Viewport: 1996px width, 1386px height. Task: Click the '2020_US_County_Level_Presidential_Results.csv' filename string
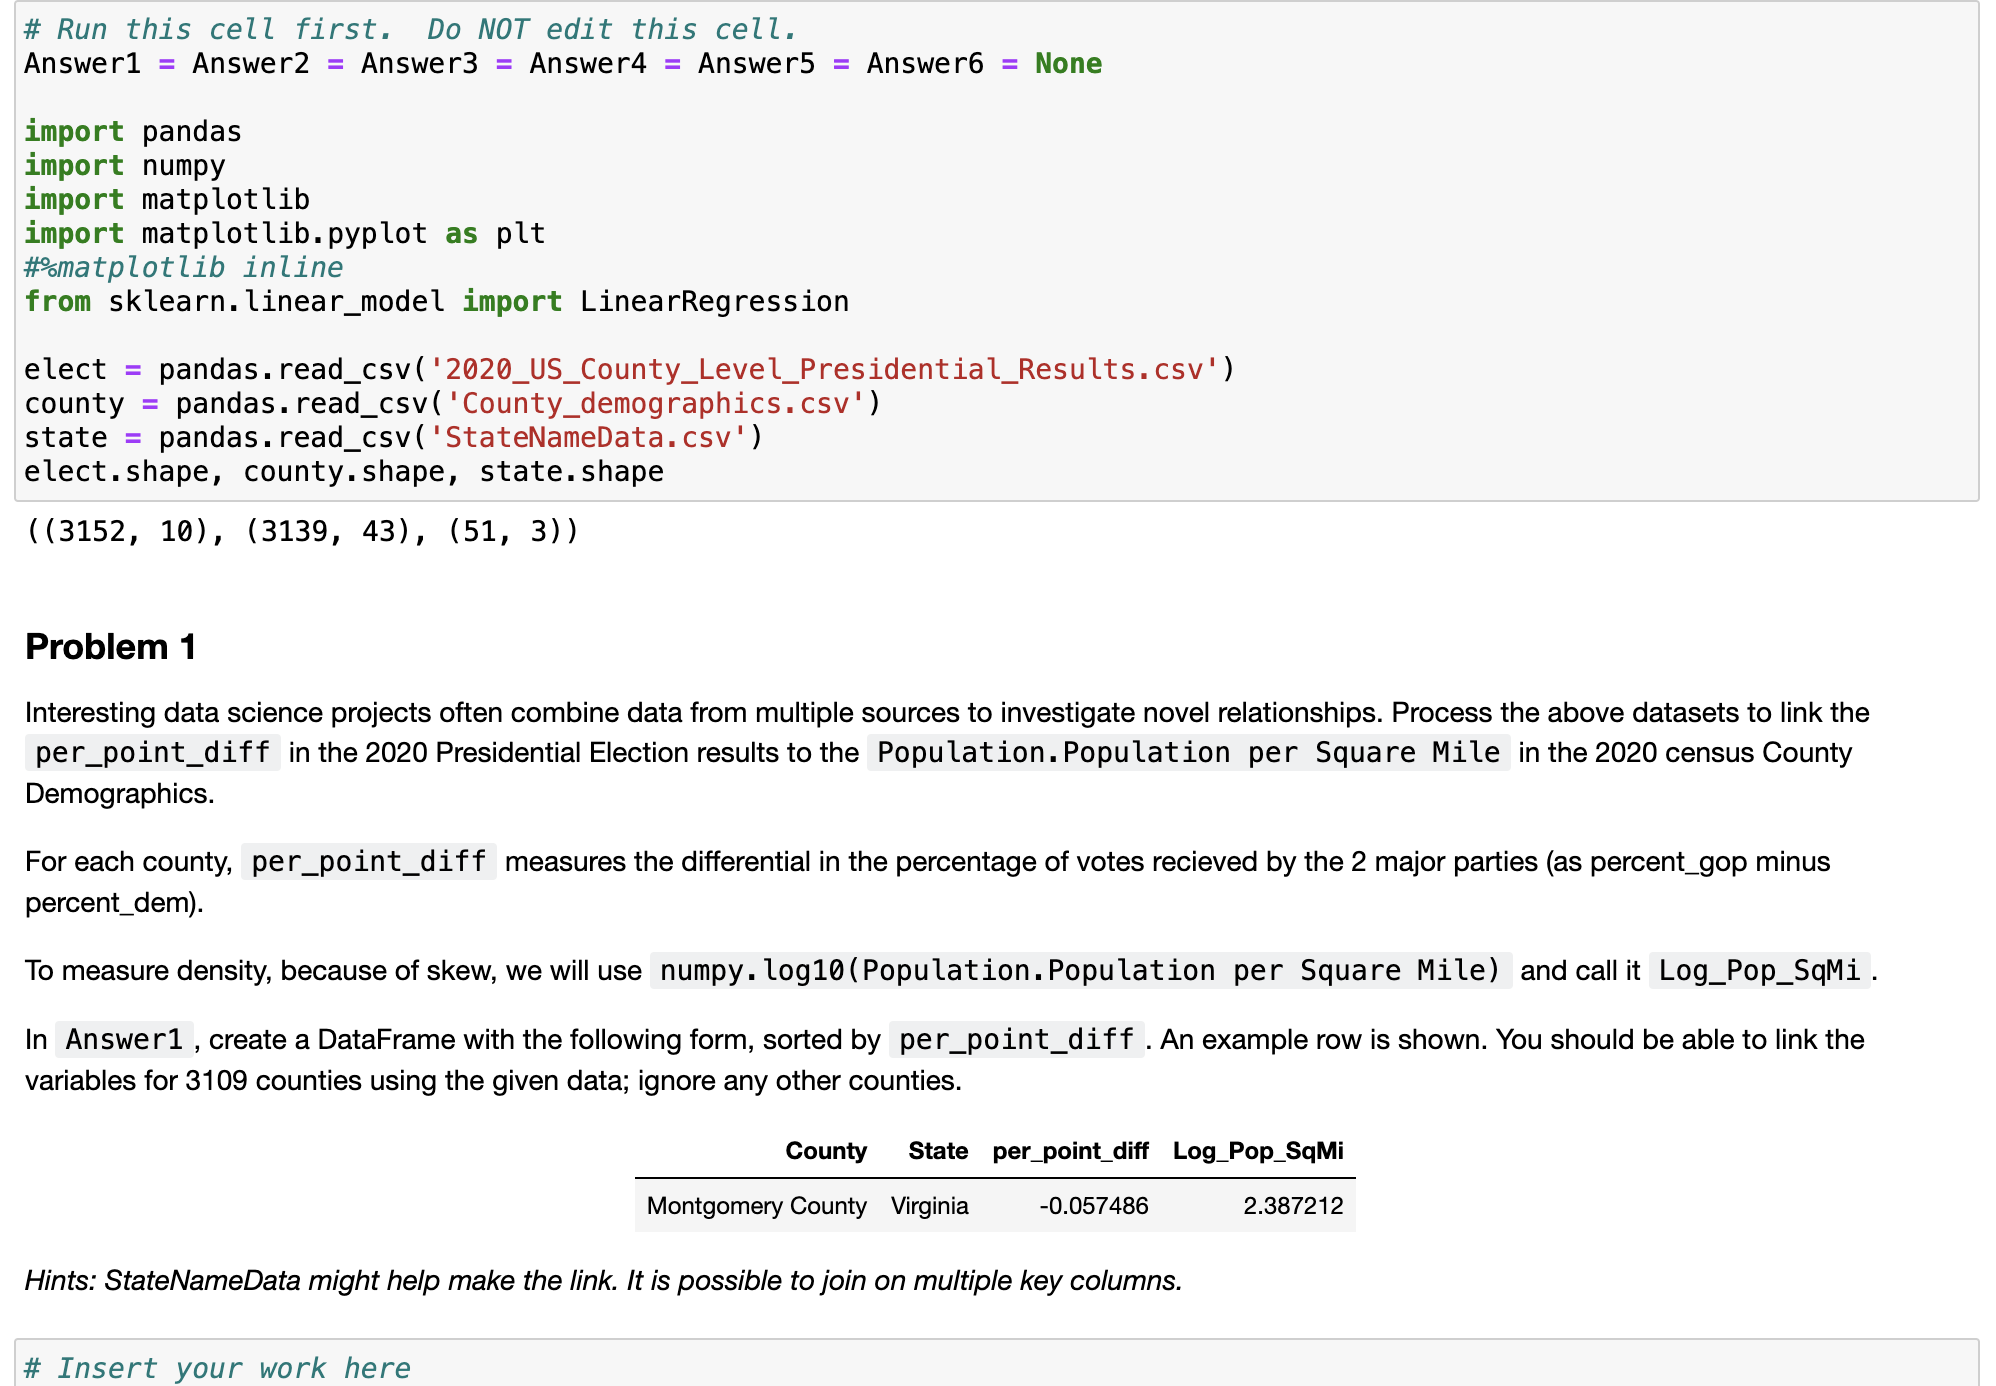click(x=824, y=370)
